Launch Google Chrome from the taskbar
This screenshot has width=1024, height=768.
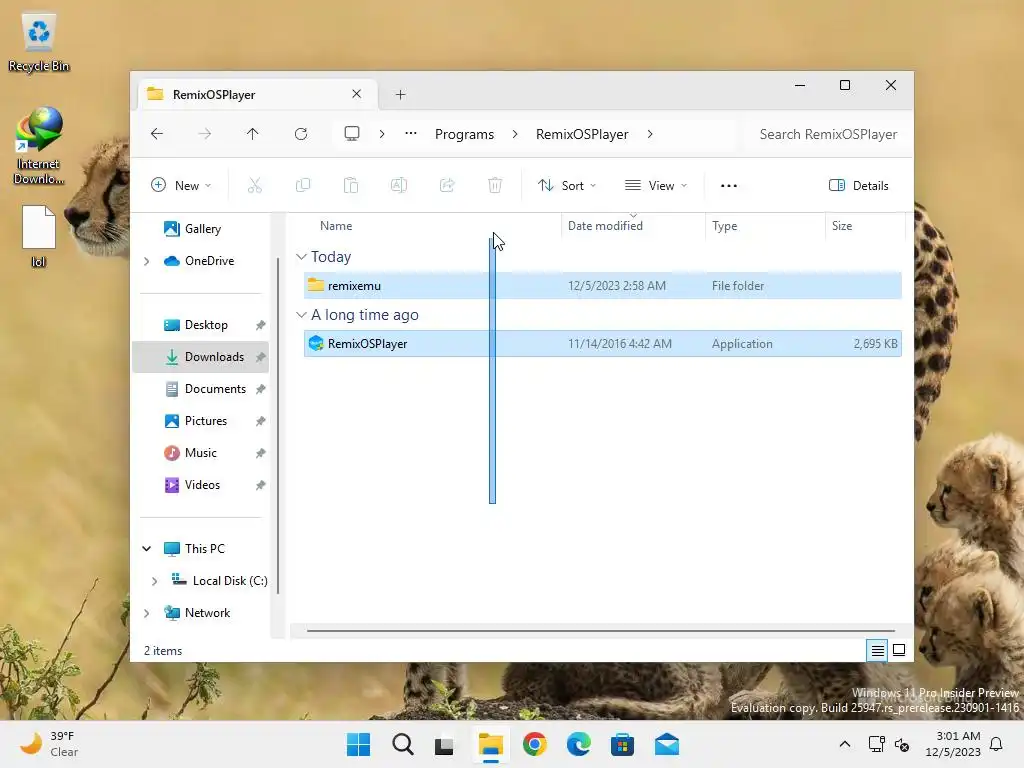(x=535, y=744)
